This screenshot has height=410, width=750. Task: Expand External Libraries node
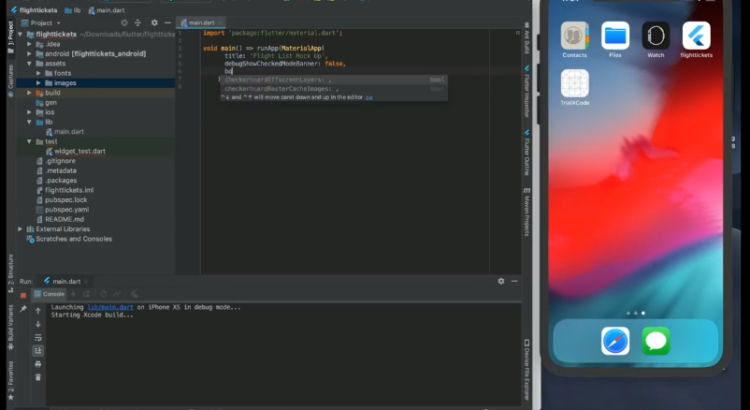[21, 229]
